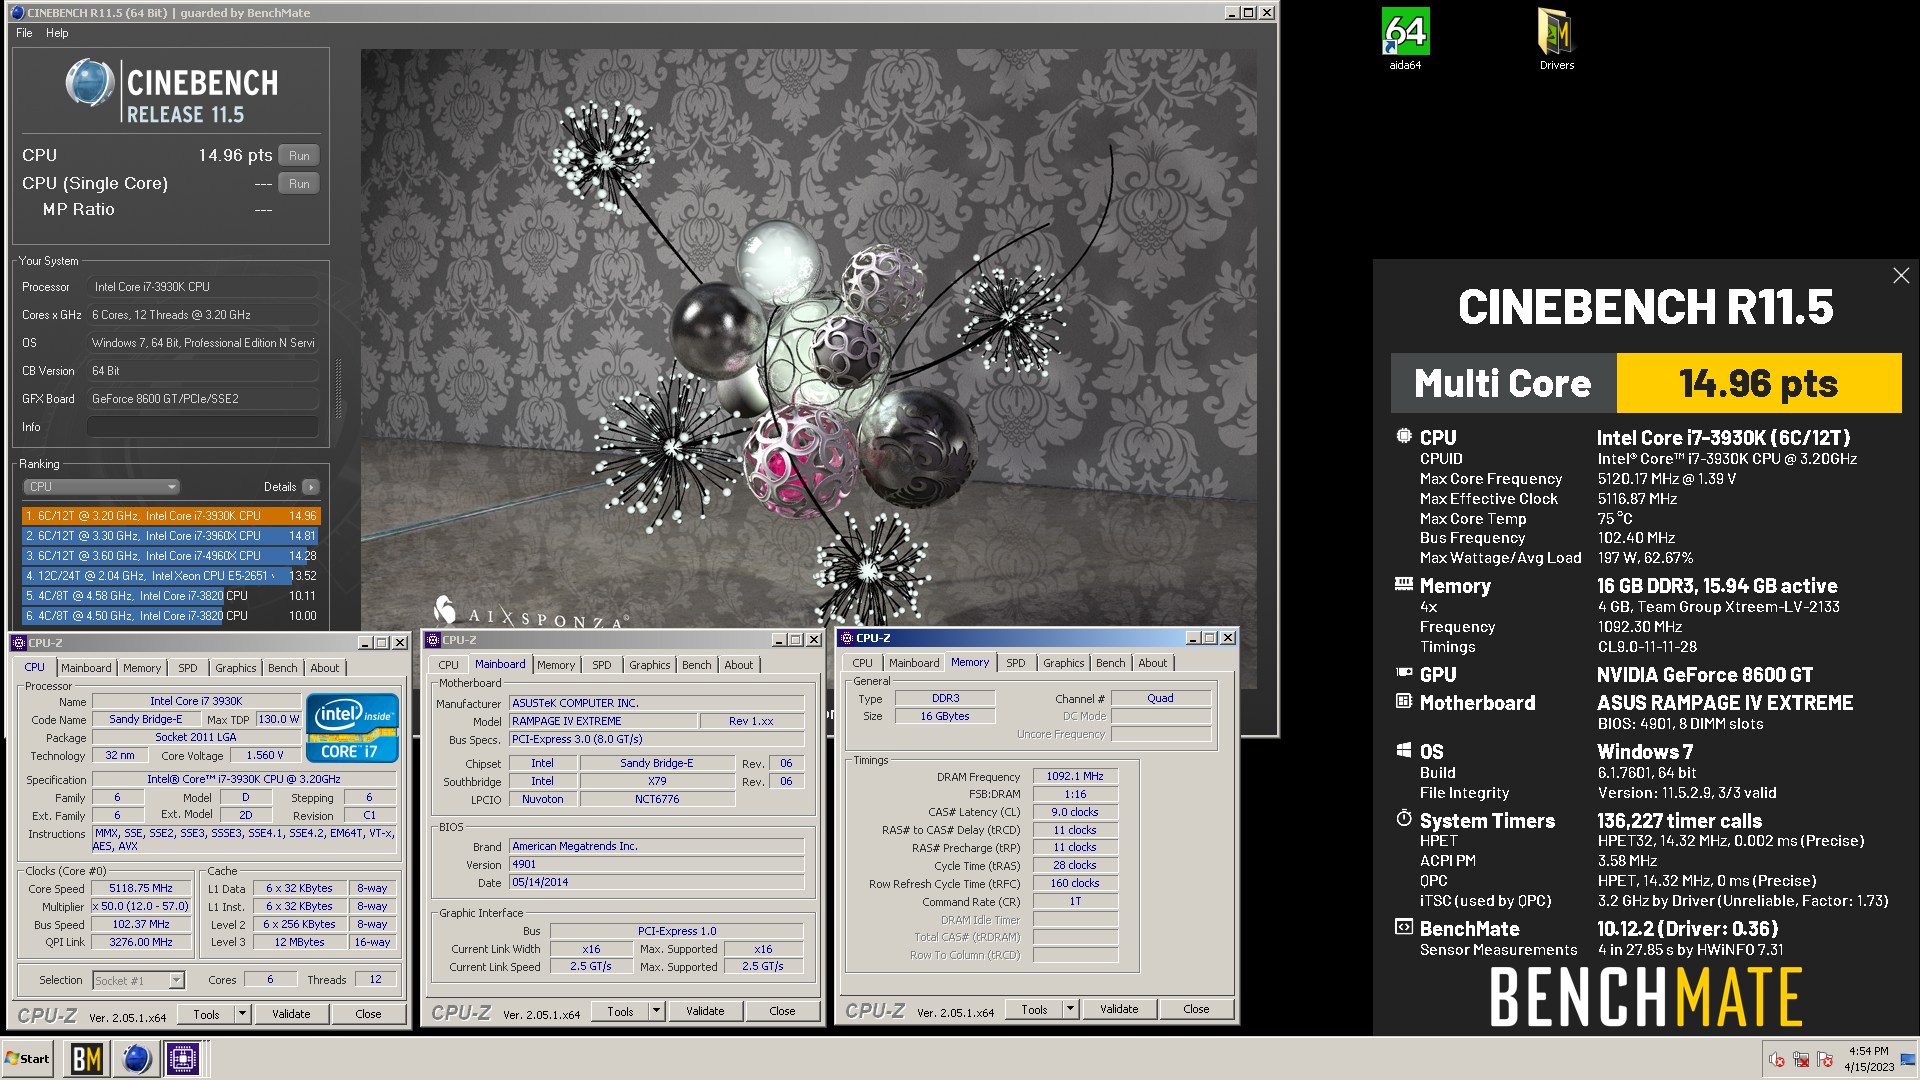The height and width of the screenshot is (1080, 1920).
Task: Open About tab in right CPU-Z window
Action: [x=1153, y=663]
